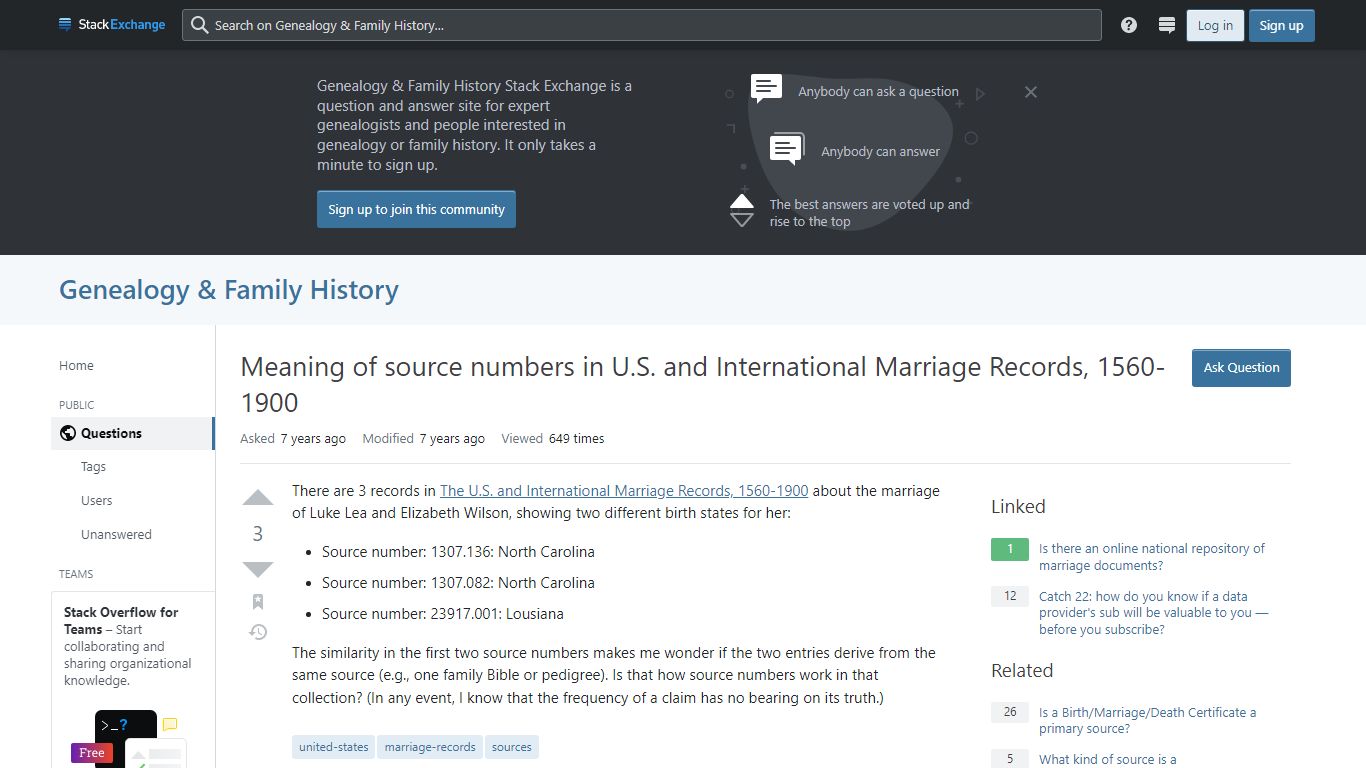
Task: Click the question title heading
Action: [x=703, y=385]
